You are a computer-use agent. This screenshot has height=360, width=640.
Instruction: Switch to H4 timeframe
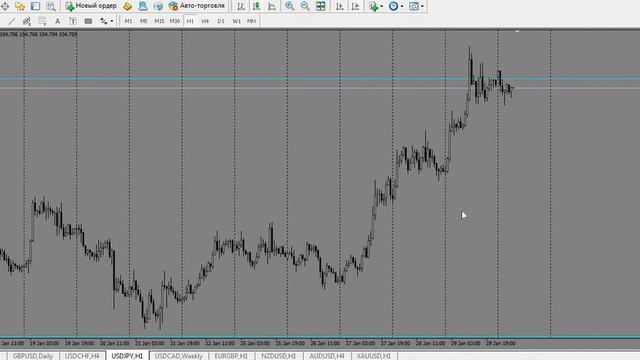205,21
